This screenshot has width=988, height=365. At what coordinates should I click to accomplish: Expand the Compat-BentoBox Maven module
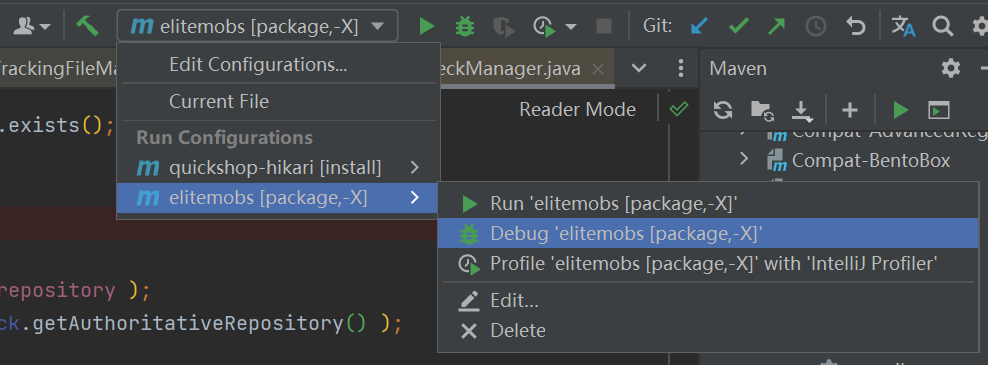[x=744, y=158]
